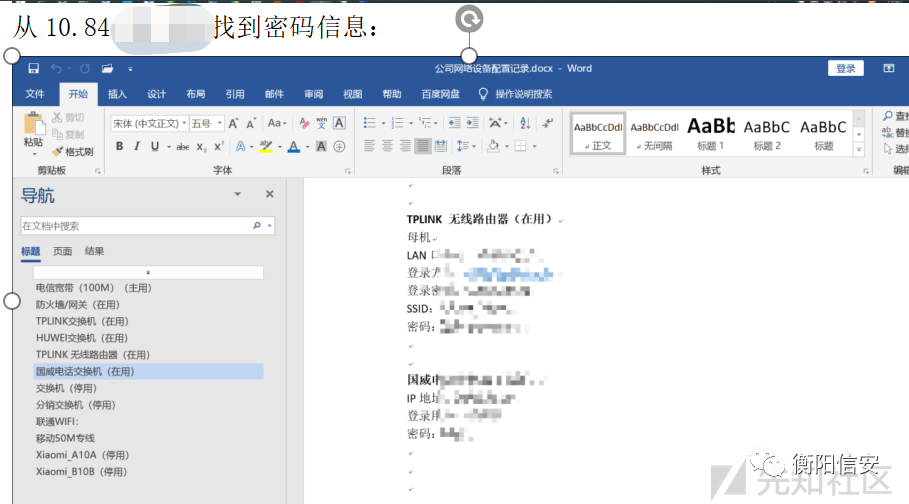Apply character border icon
This screenshot has width=909, height=504.
339,123
